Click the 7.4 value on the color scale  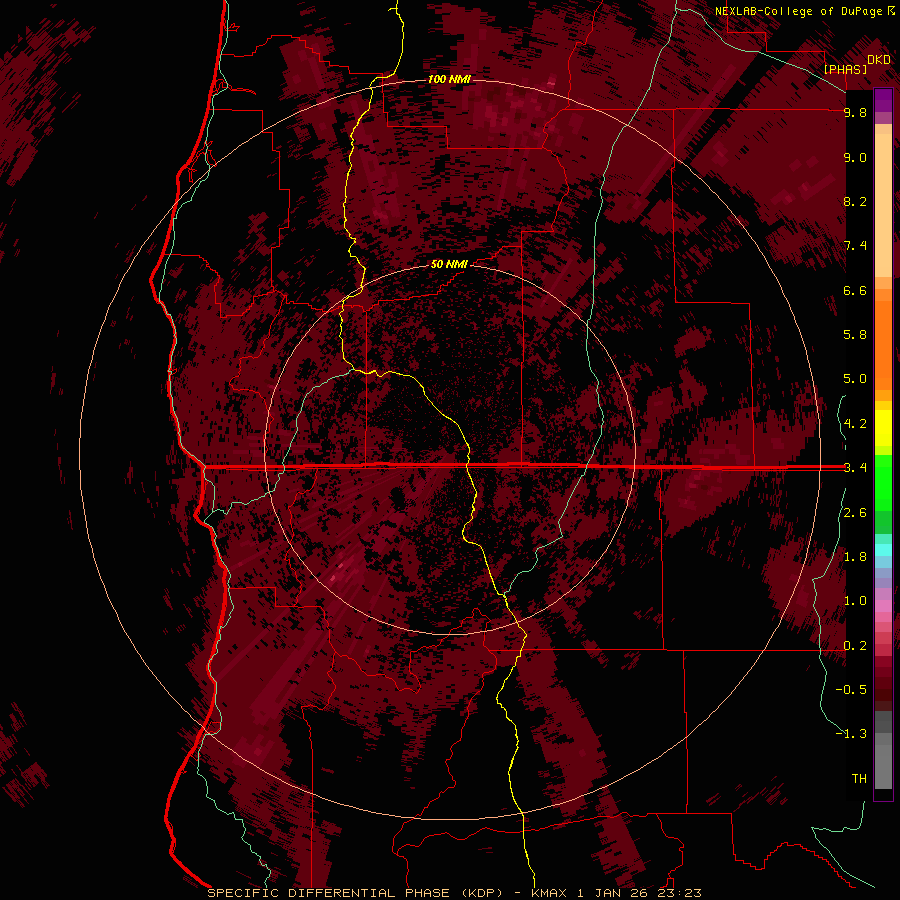click(855, 246)
